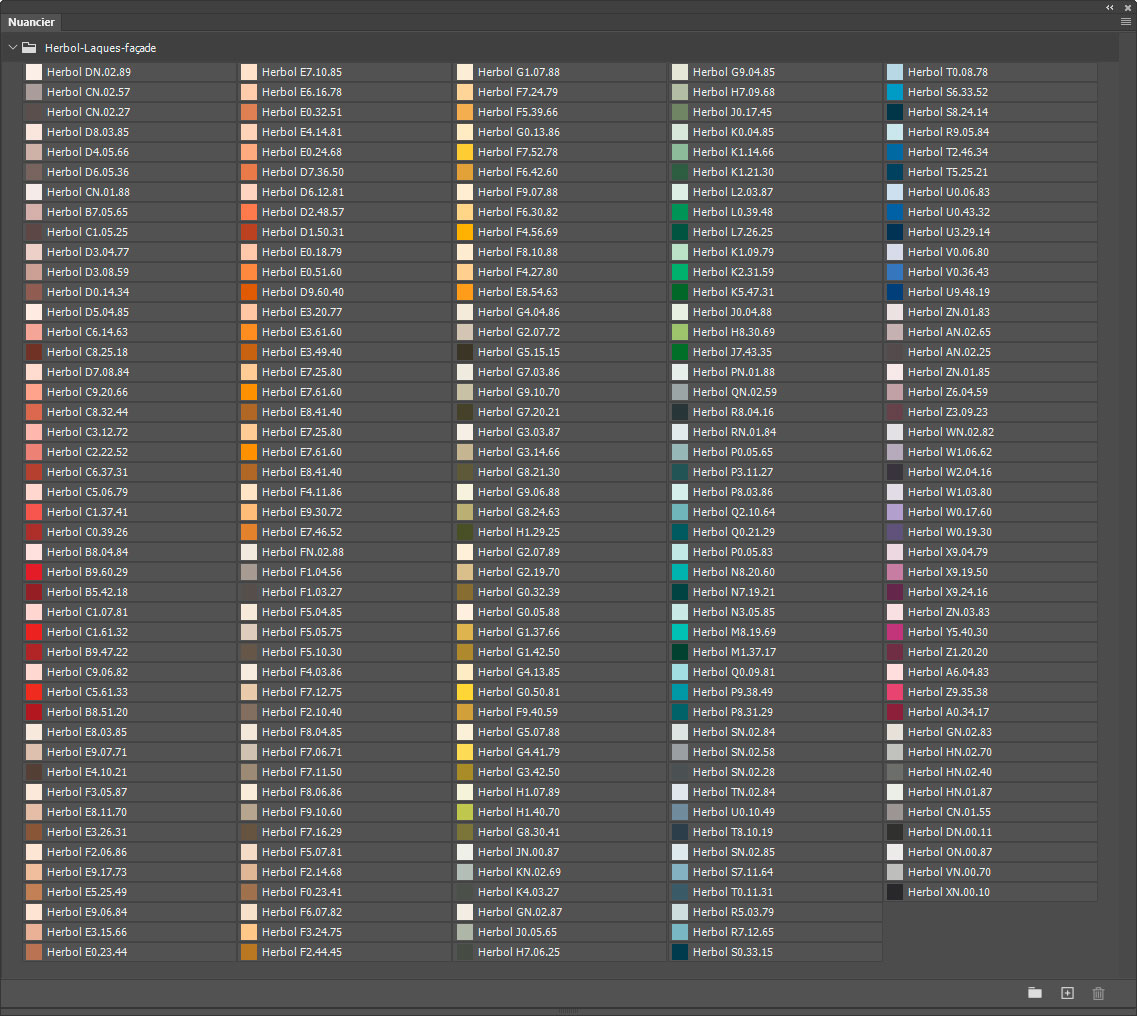This screenshot has width=1137, height=1016.
Task: Close the Nuancier panel
Action: (1127, 7)
